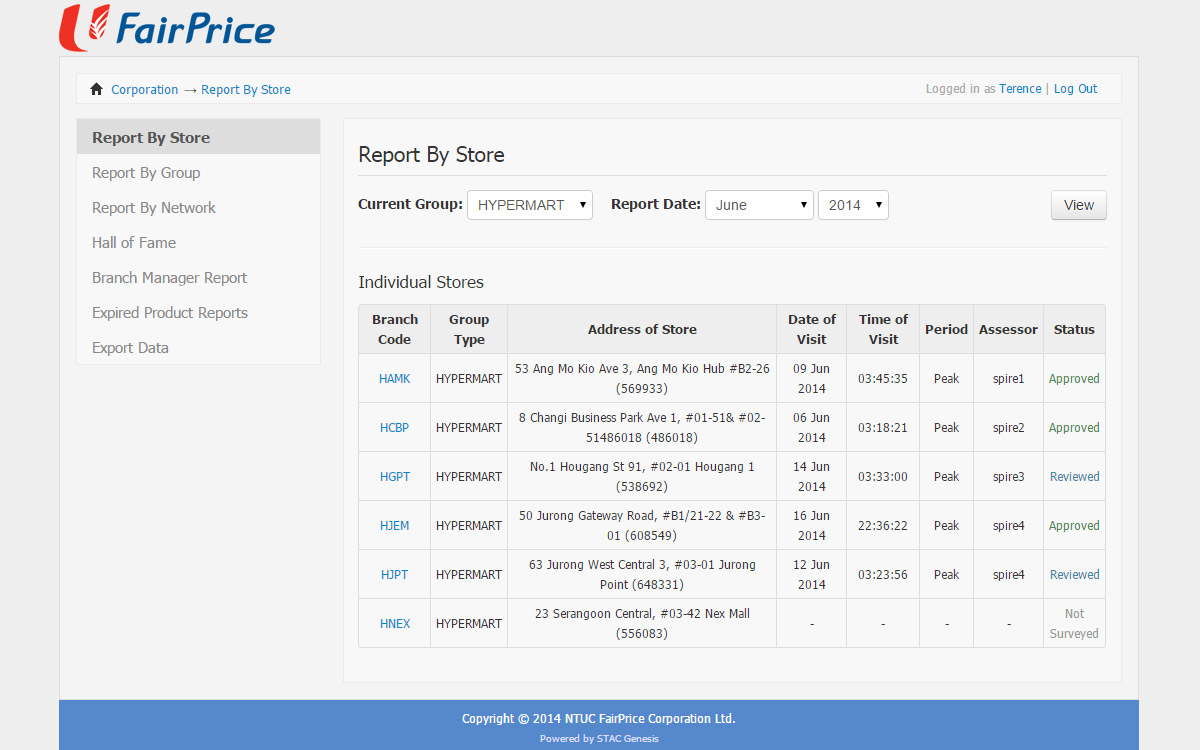
Task: Click the spire1 assessor cell
Action: 1008,378
